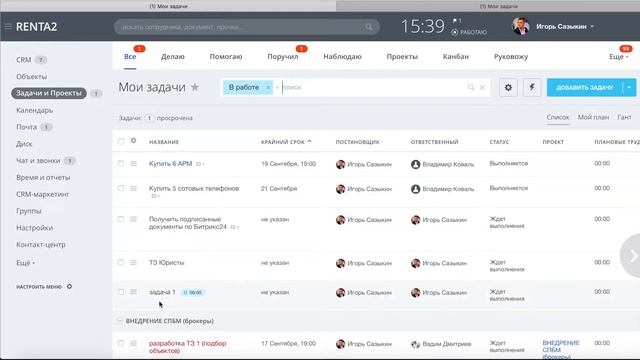Expand the Ещё sidebar menu
Screen dimensions: 640x360
(25, 263)
